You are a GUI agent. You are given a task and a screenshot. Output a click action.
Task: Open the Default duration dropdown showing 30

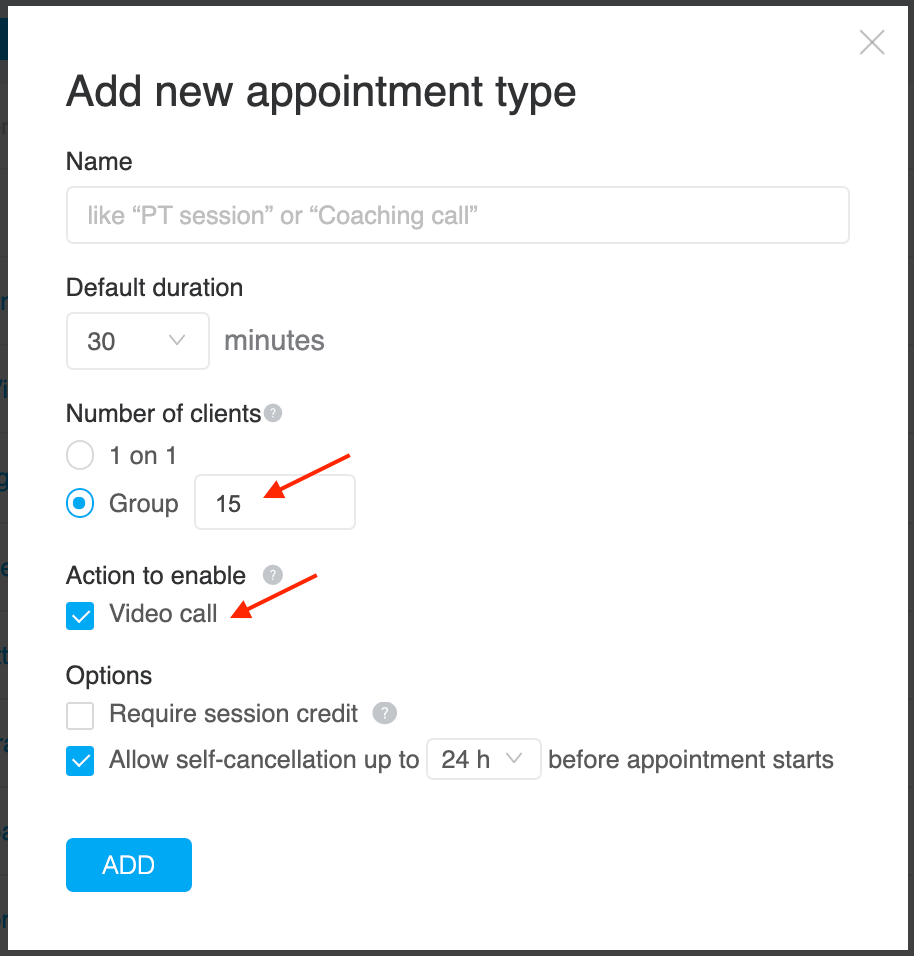pyautogui.click(x=138, y=341)
